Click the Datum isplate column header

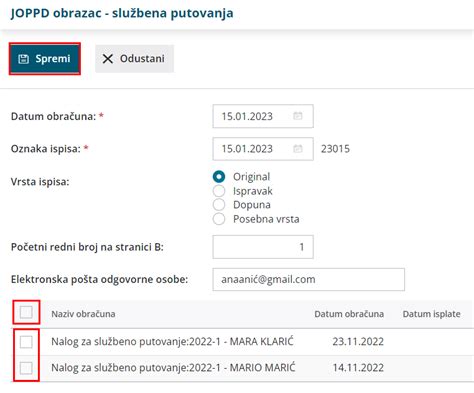click(x=431, y=314)
